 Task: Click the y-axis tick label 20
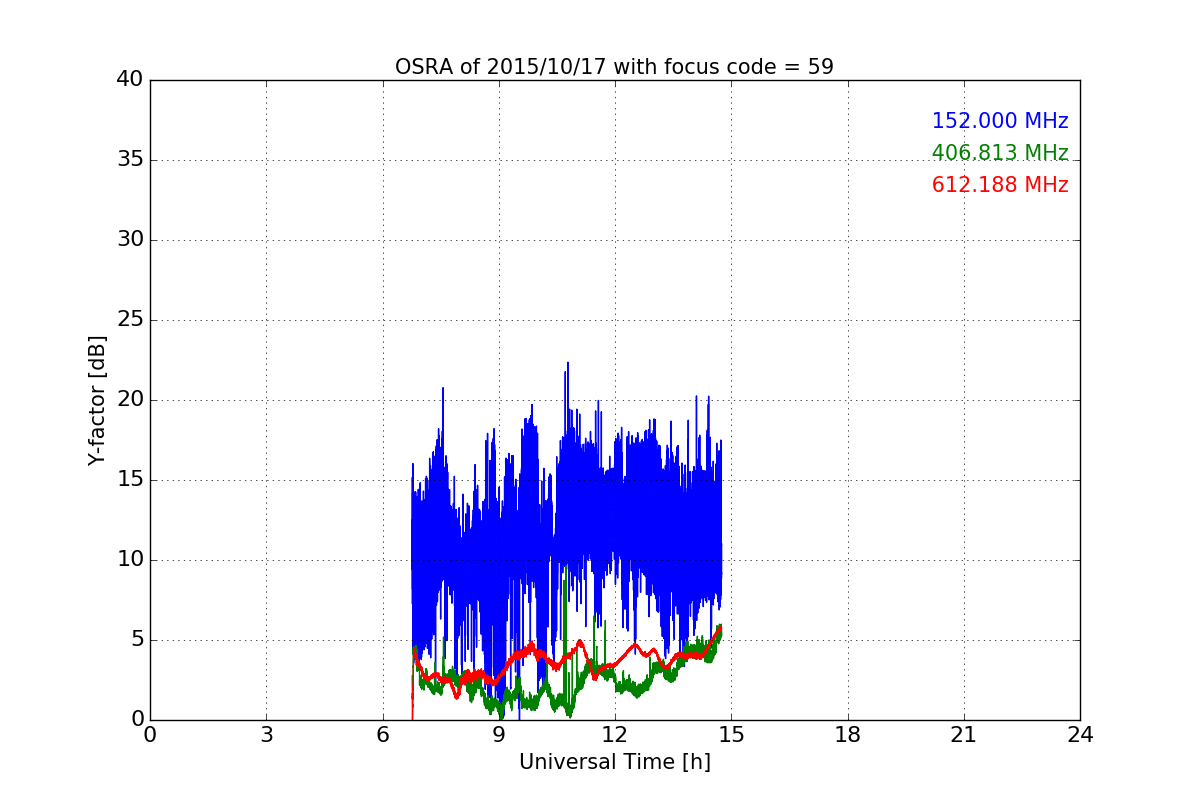tap(130, 400)
